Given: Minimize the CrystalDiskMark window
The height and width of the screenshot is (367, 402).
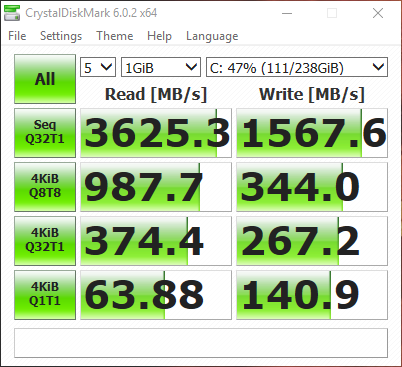Looking at the screenshot, I should [287, 13].
